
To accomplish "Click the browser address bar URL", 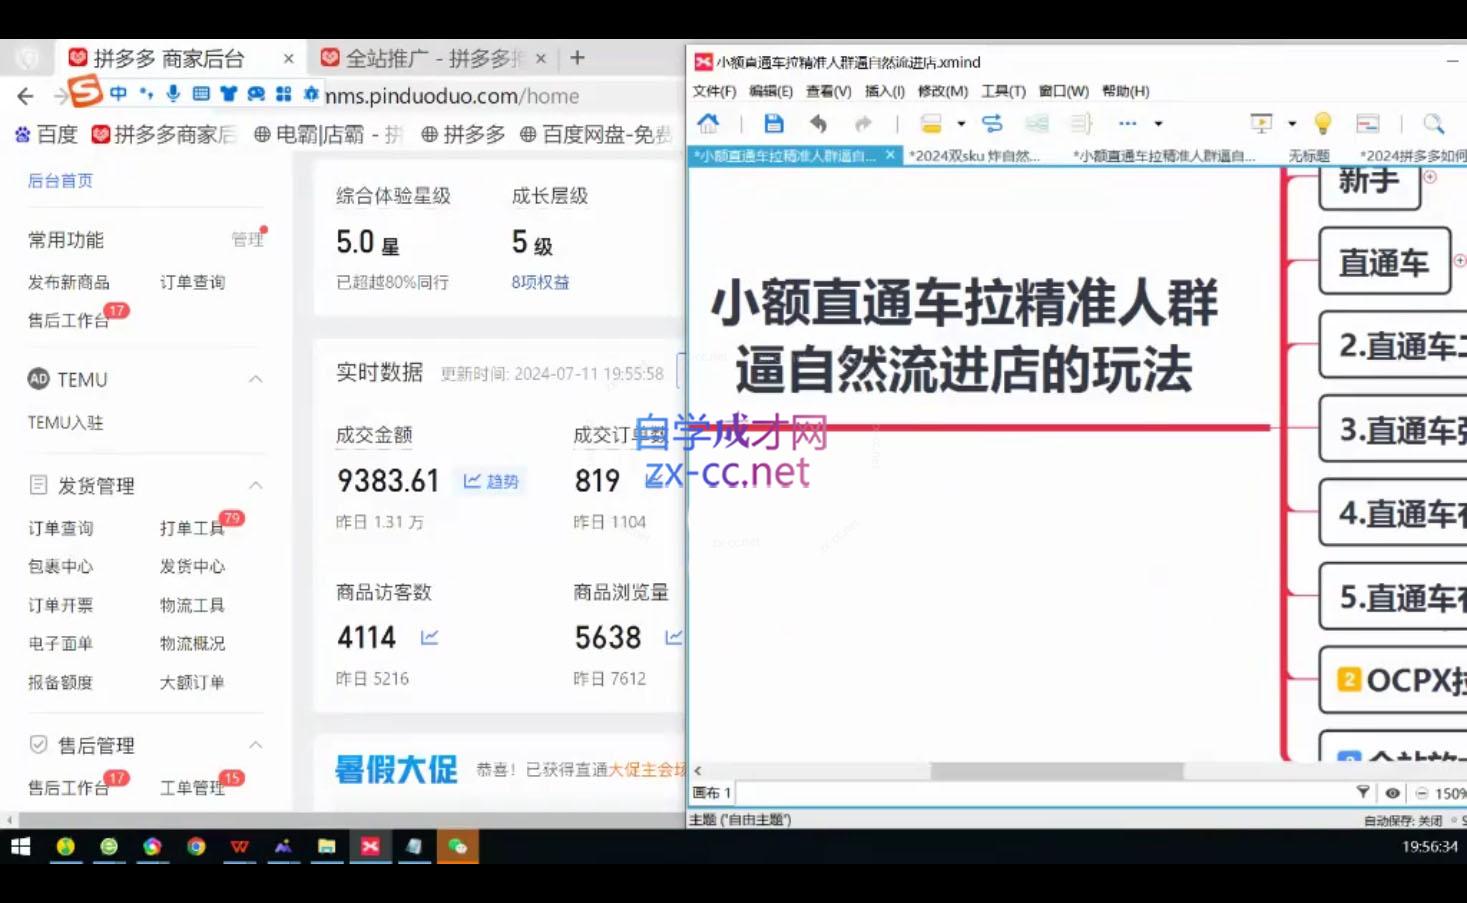I will [452, 96].
